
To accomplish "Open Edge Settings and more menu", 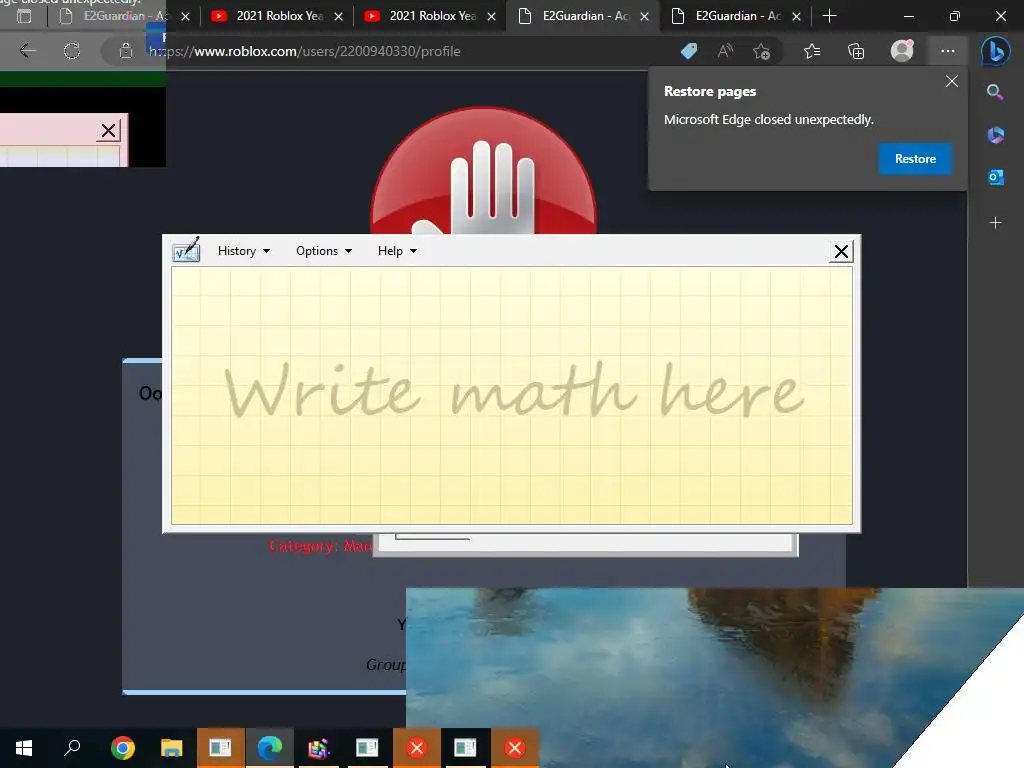I will point(948,51).
